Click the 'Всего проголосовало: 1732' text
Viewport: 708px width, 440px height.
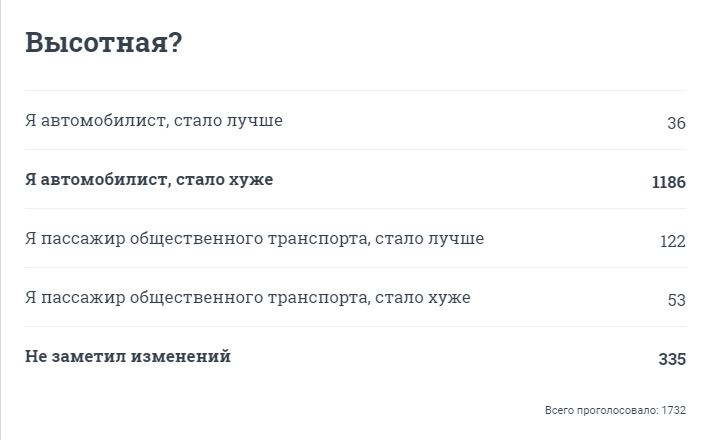click(x=615, y=410)
